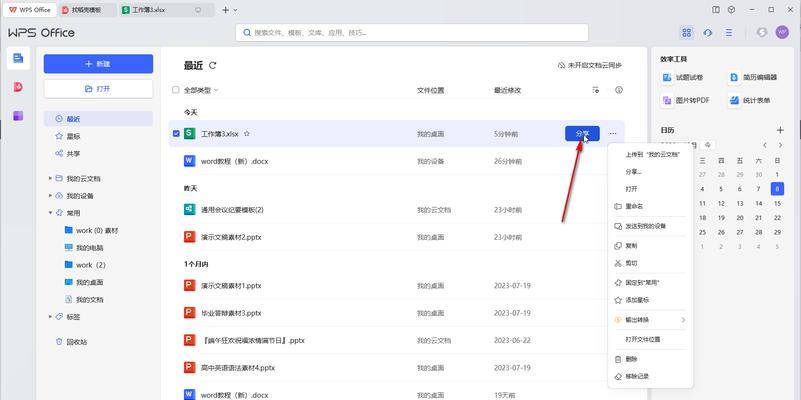Image resolution: width=801 pixels, height=400 pixels.
Task: Click the info circle icon in list header
Action: pos(619,90)
